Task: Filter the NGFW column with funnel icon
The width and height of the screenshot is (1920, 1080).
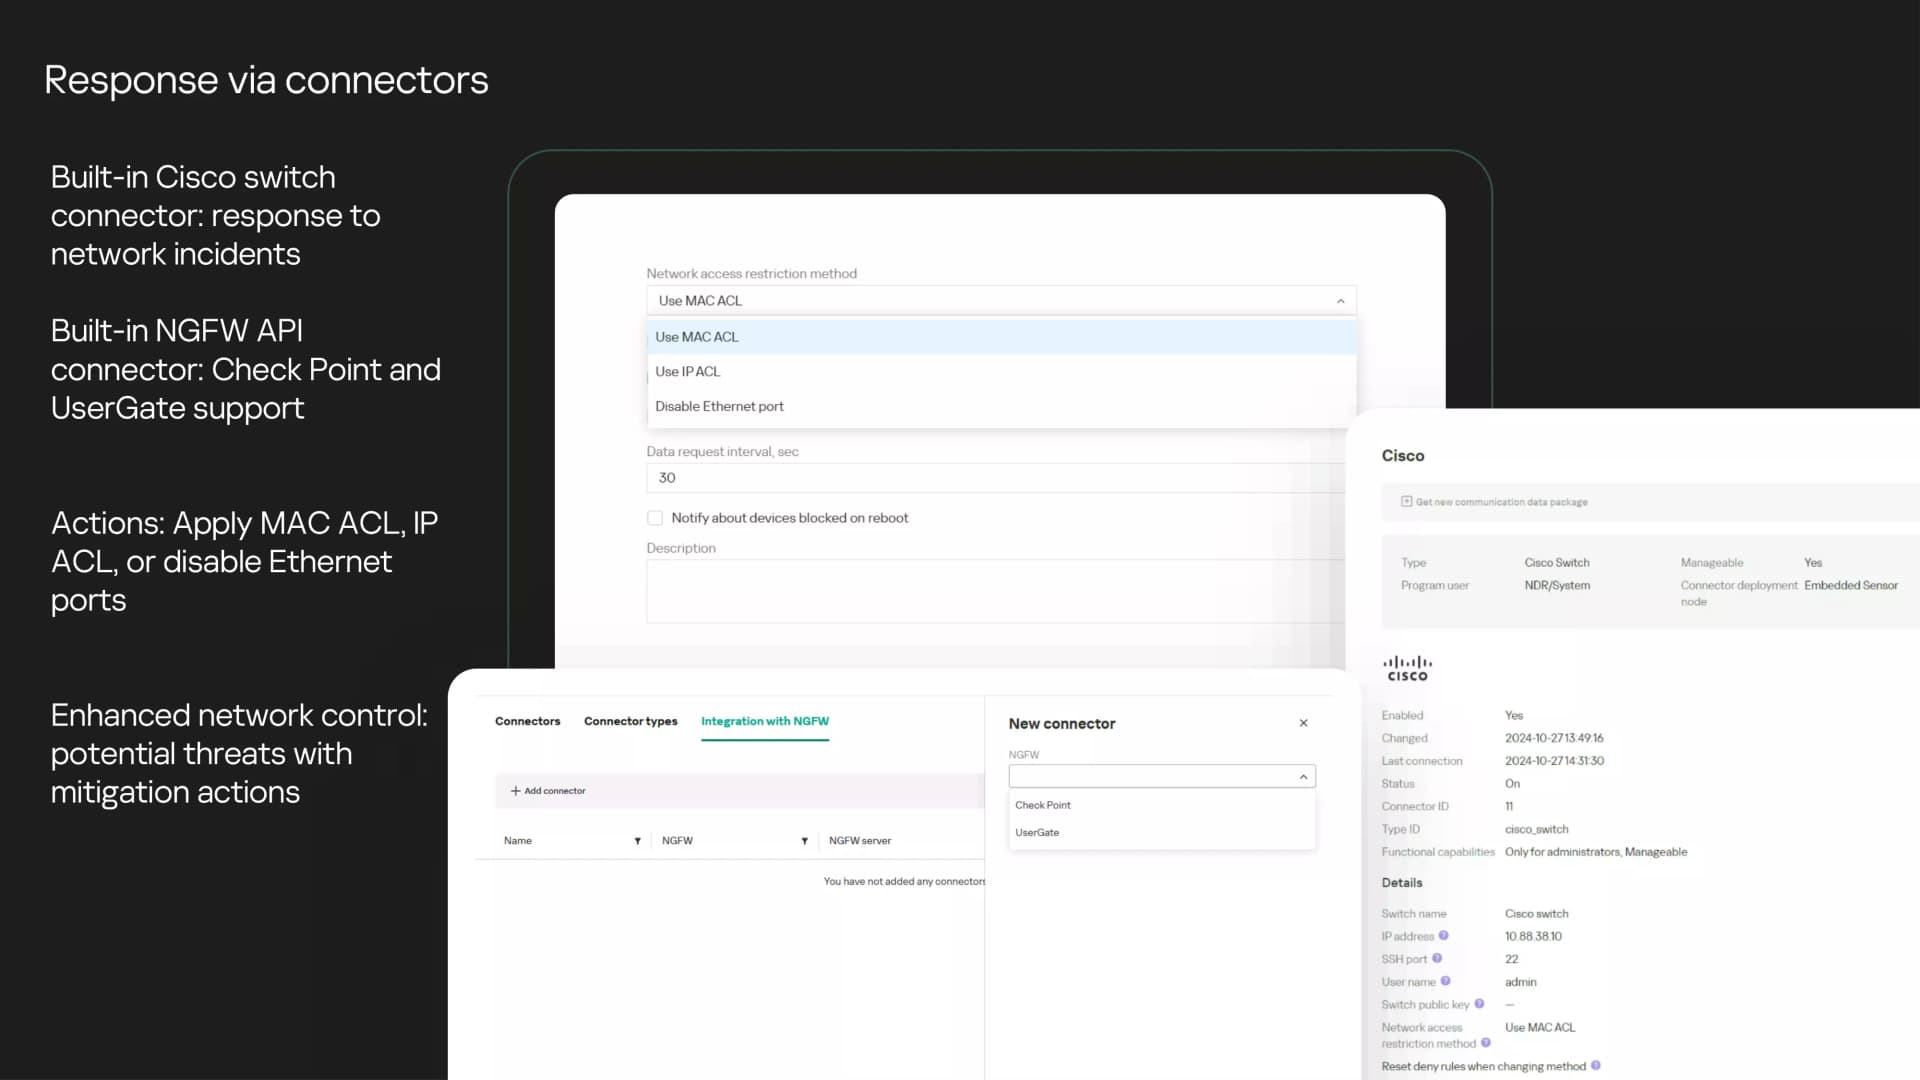Action: point(804,841)
